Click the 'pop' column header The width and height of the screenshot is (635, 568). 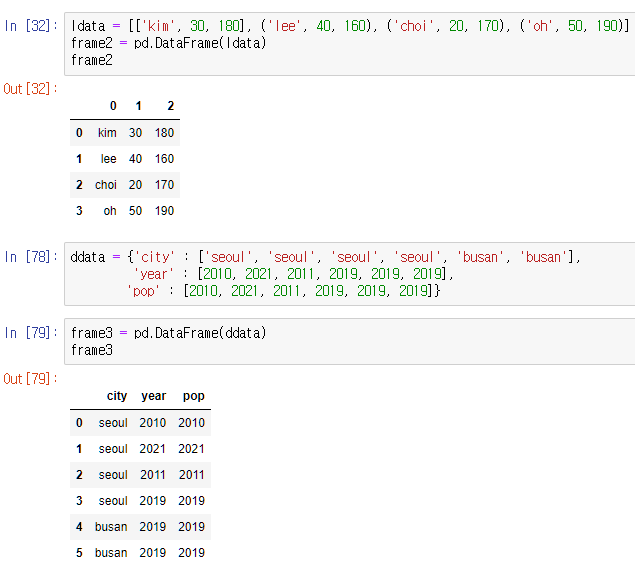coord(194,396)
